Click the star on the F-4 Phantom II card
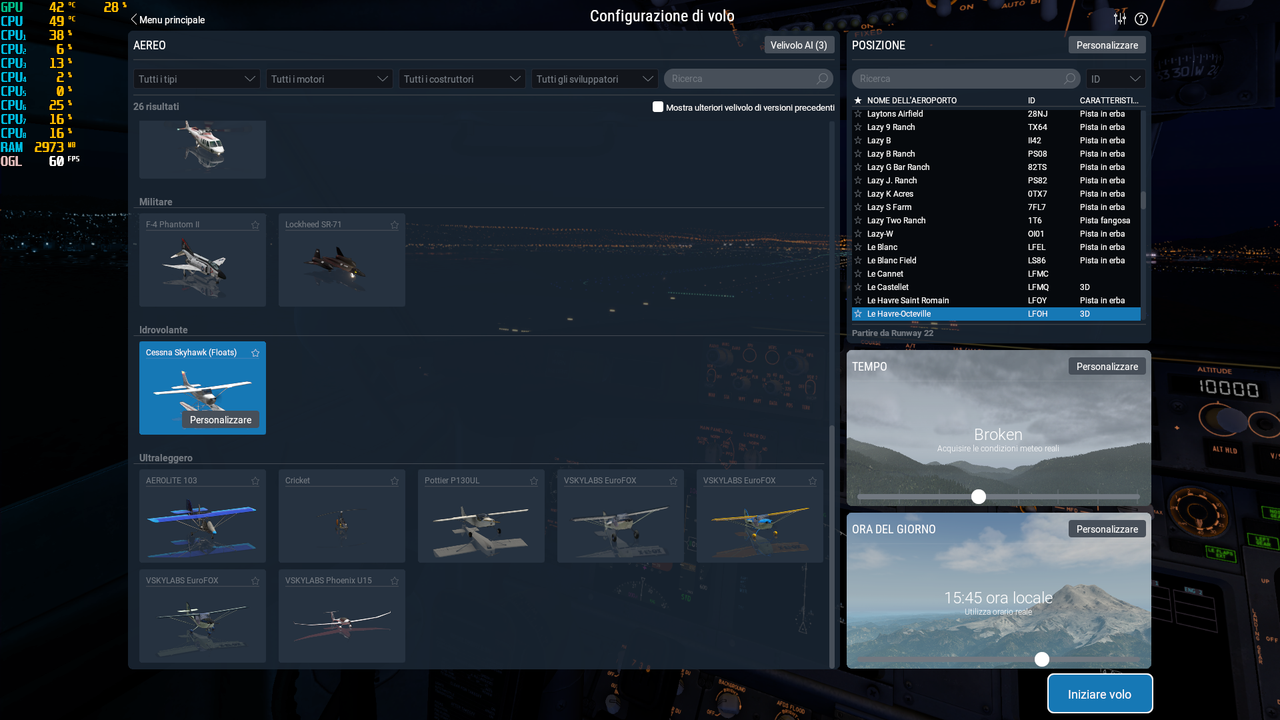This screenshot has height=720, width=1280. point(255,224)
